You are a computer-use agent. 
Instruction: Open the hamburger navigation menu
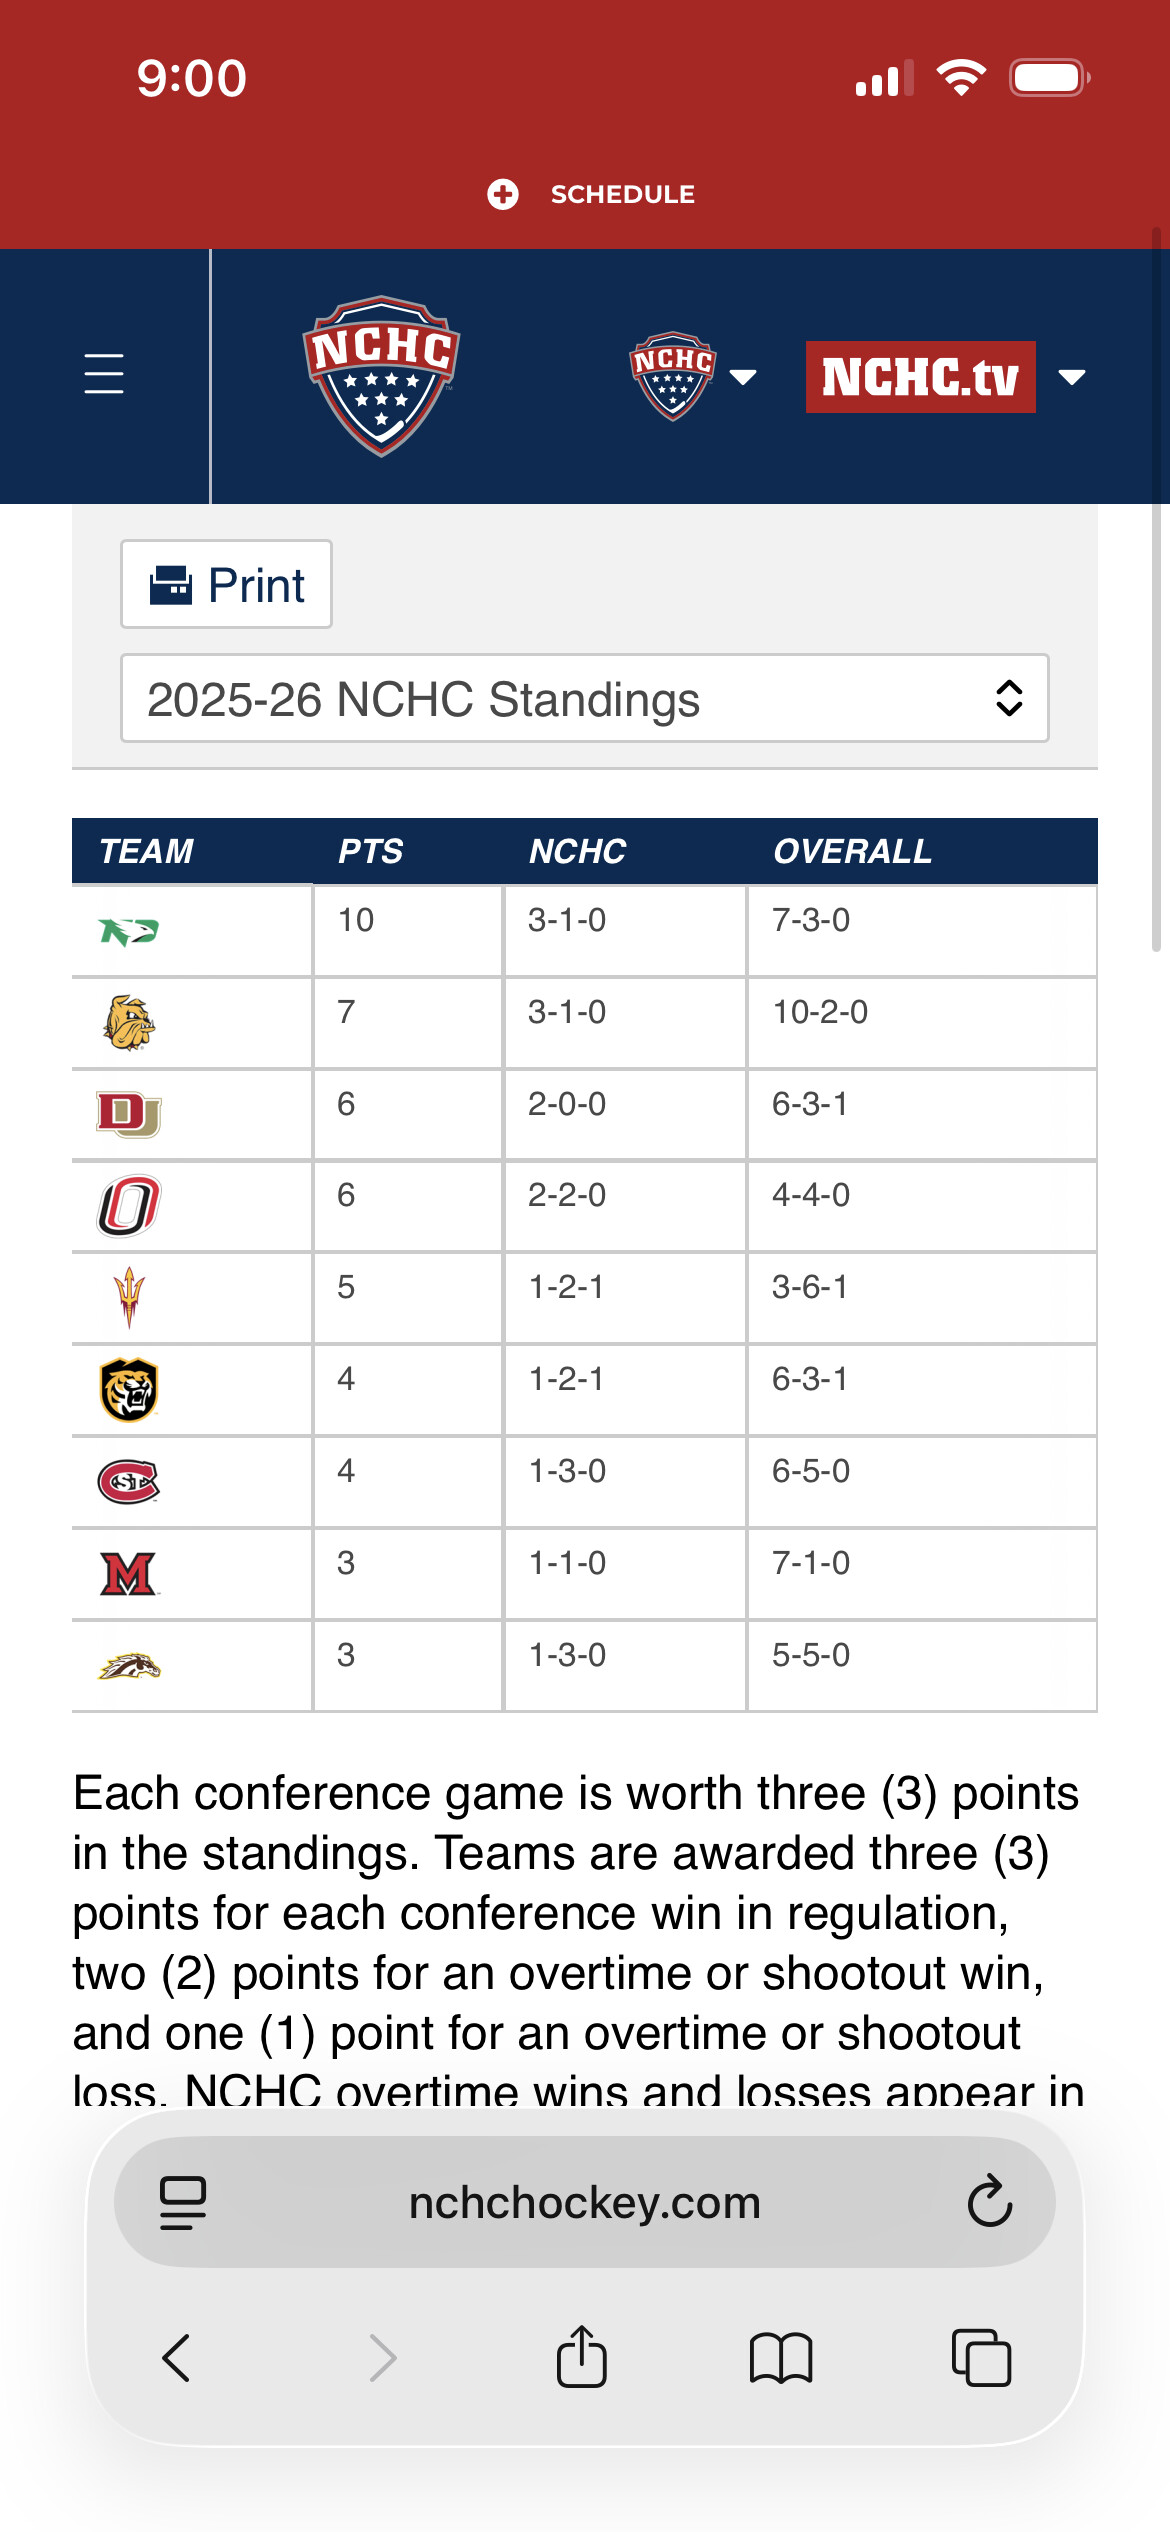coord(104,374)
